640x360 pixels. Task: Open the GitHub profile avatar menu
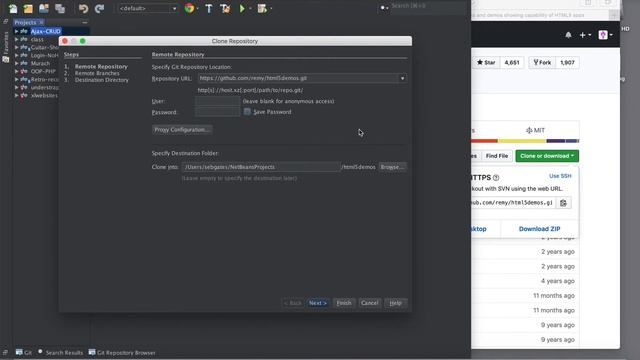[x=605, y=35]
